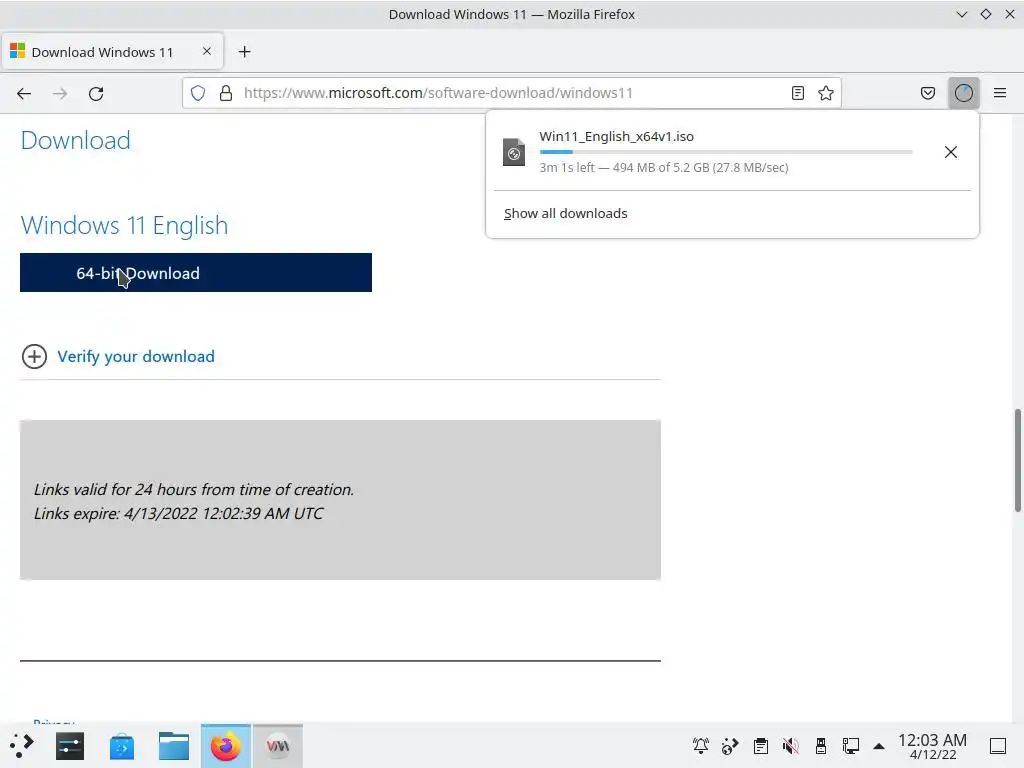This screenshot has width=1024, height=768.
Task: Launch Discover software store
Action: click(121, 746)
